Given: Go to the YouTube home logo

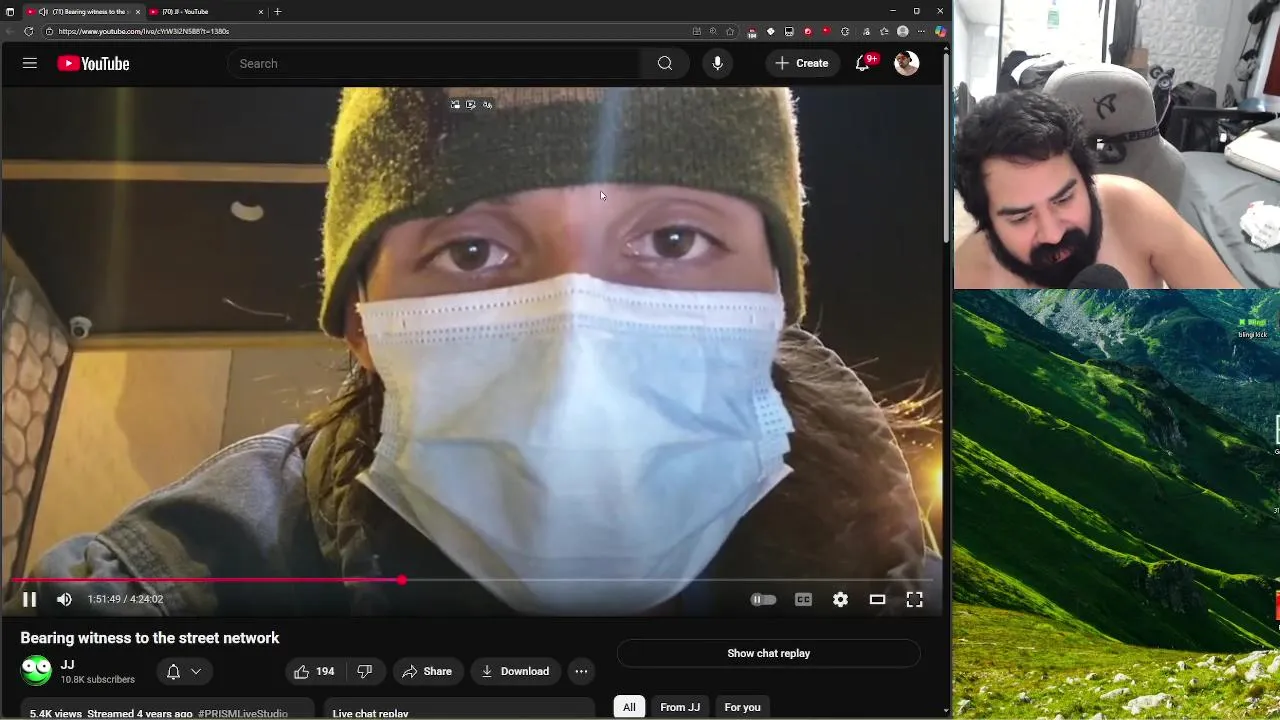Looking at the screenshot, I should coord(93,63).
